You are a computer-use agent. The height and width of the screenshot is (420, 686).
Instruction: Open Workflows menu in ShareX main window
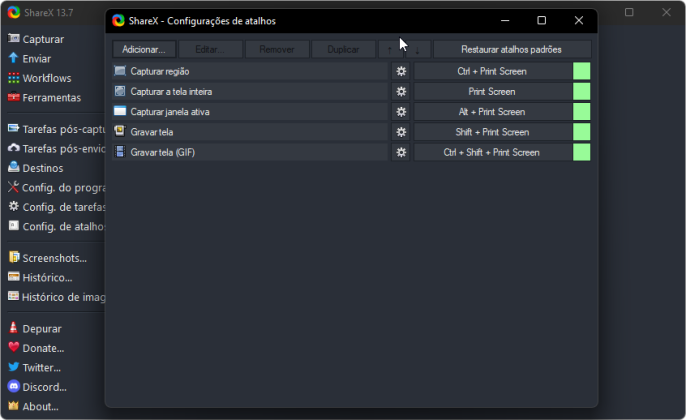[x=40, y=78]
